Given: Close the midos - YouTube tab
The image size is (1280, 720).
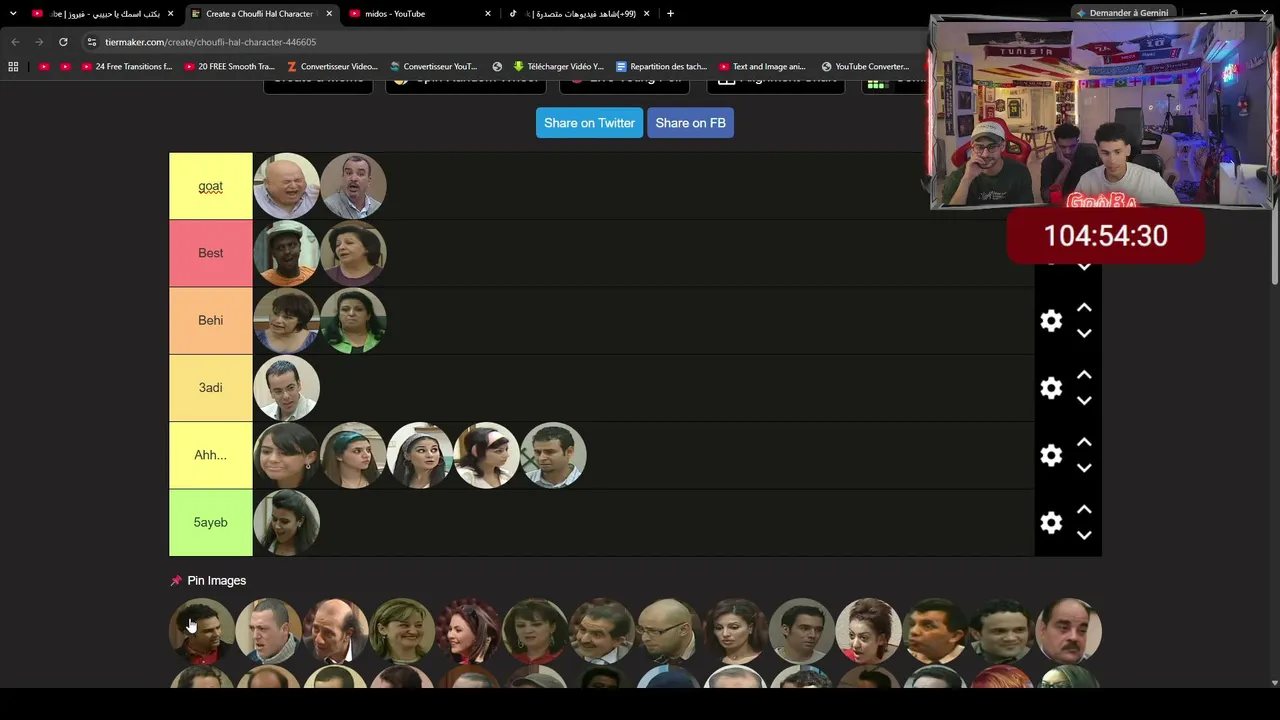Looking at the screenshot, I should (488, 14).
